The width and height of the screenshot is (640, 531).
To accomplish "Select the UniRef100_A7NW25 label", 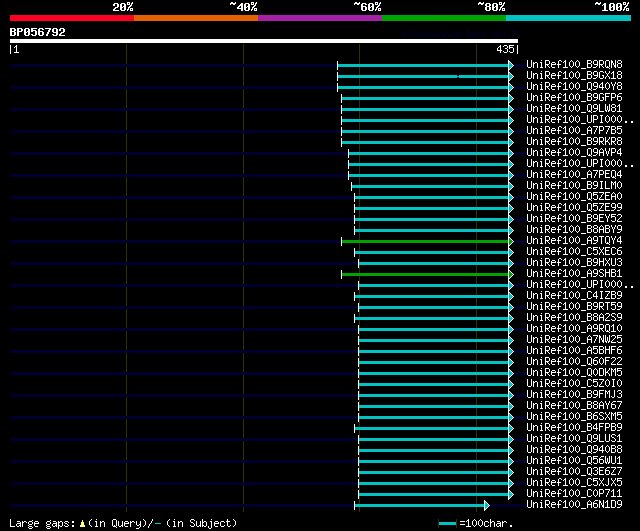I will click(x=574, y=340).
